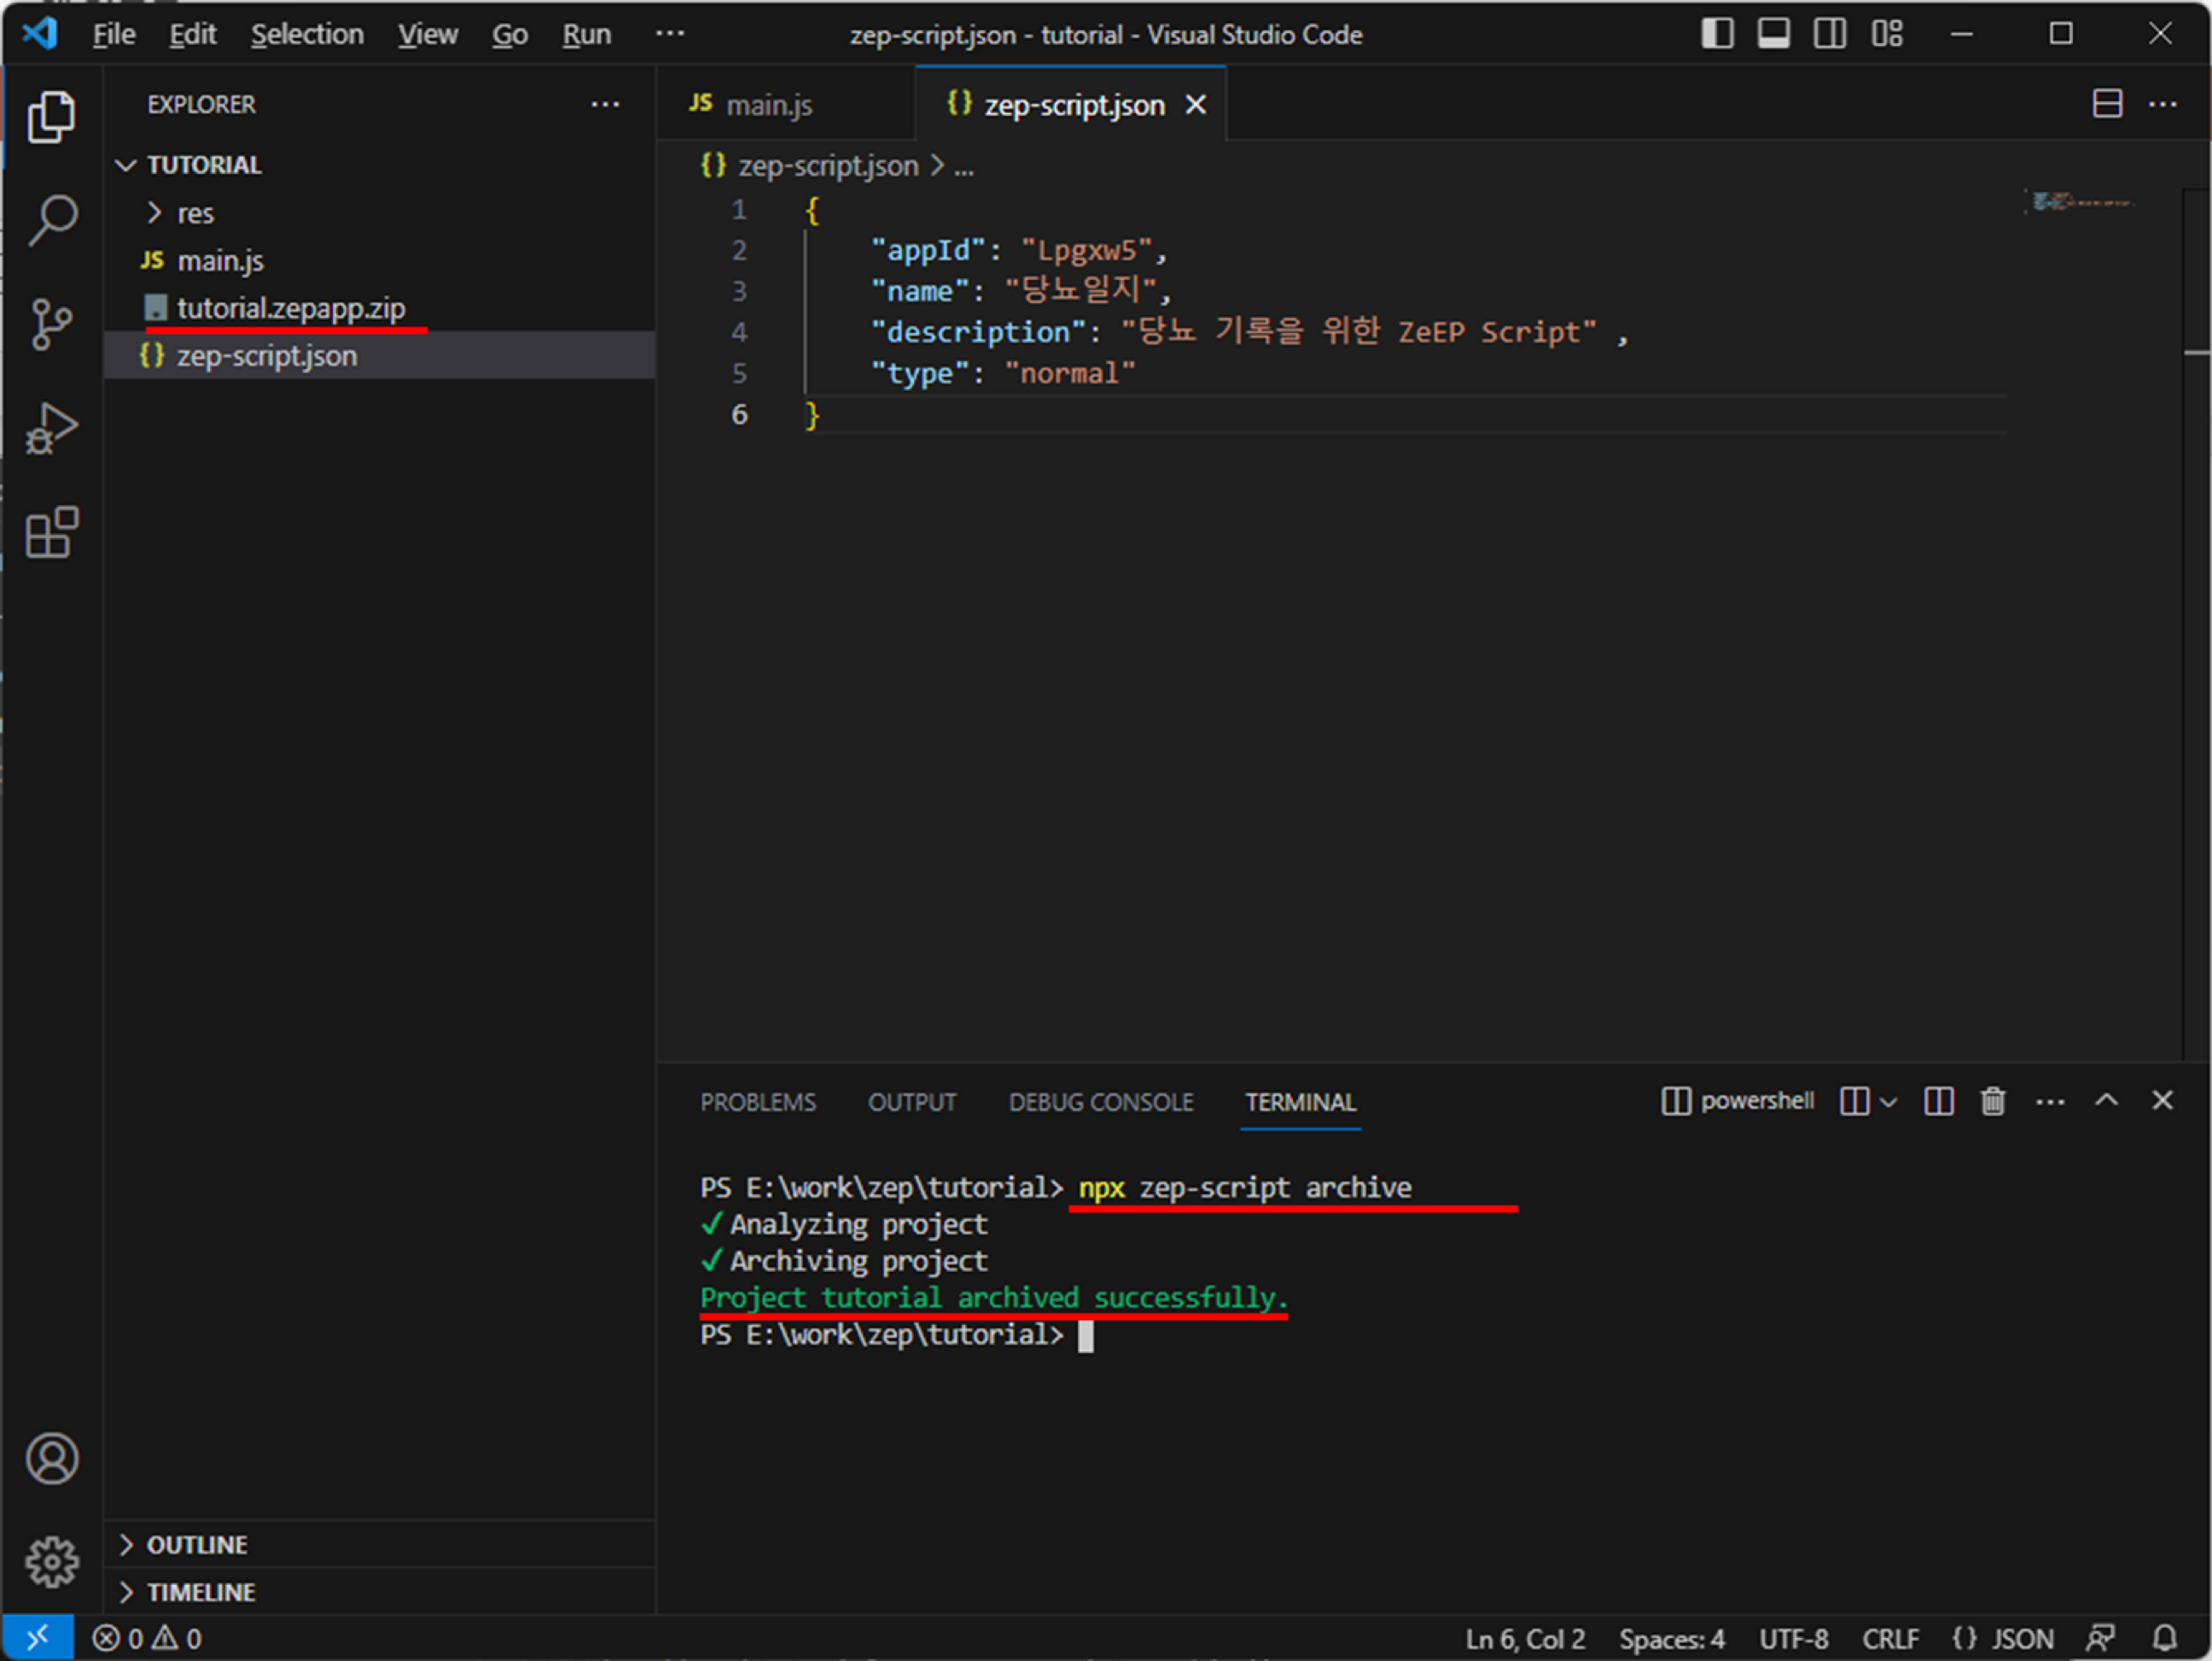This screenshot has height=1661, width=2212.
Task: Open the Manage gear menu
Action: pyautogui.click(x=52, y=1561)
